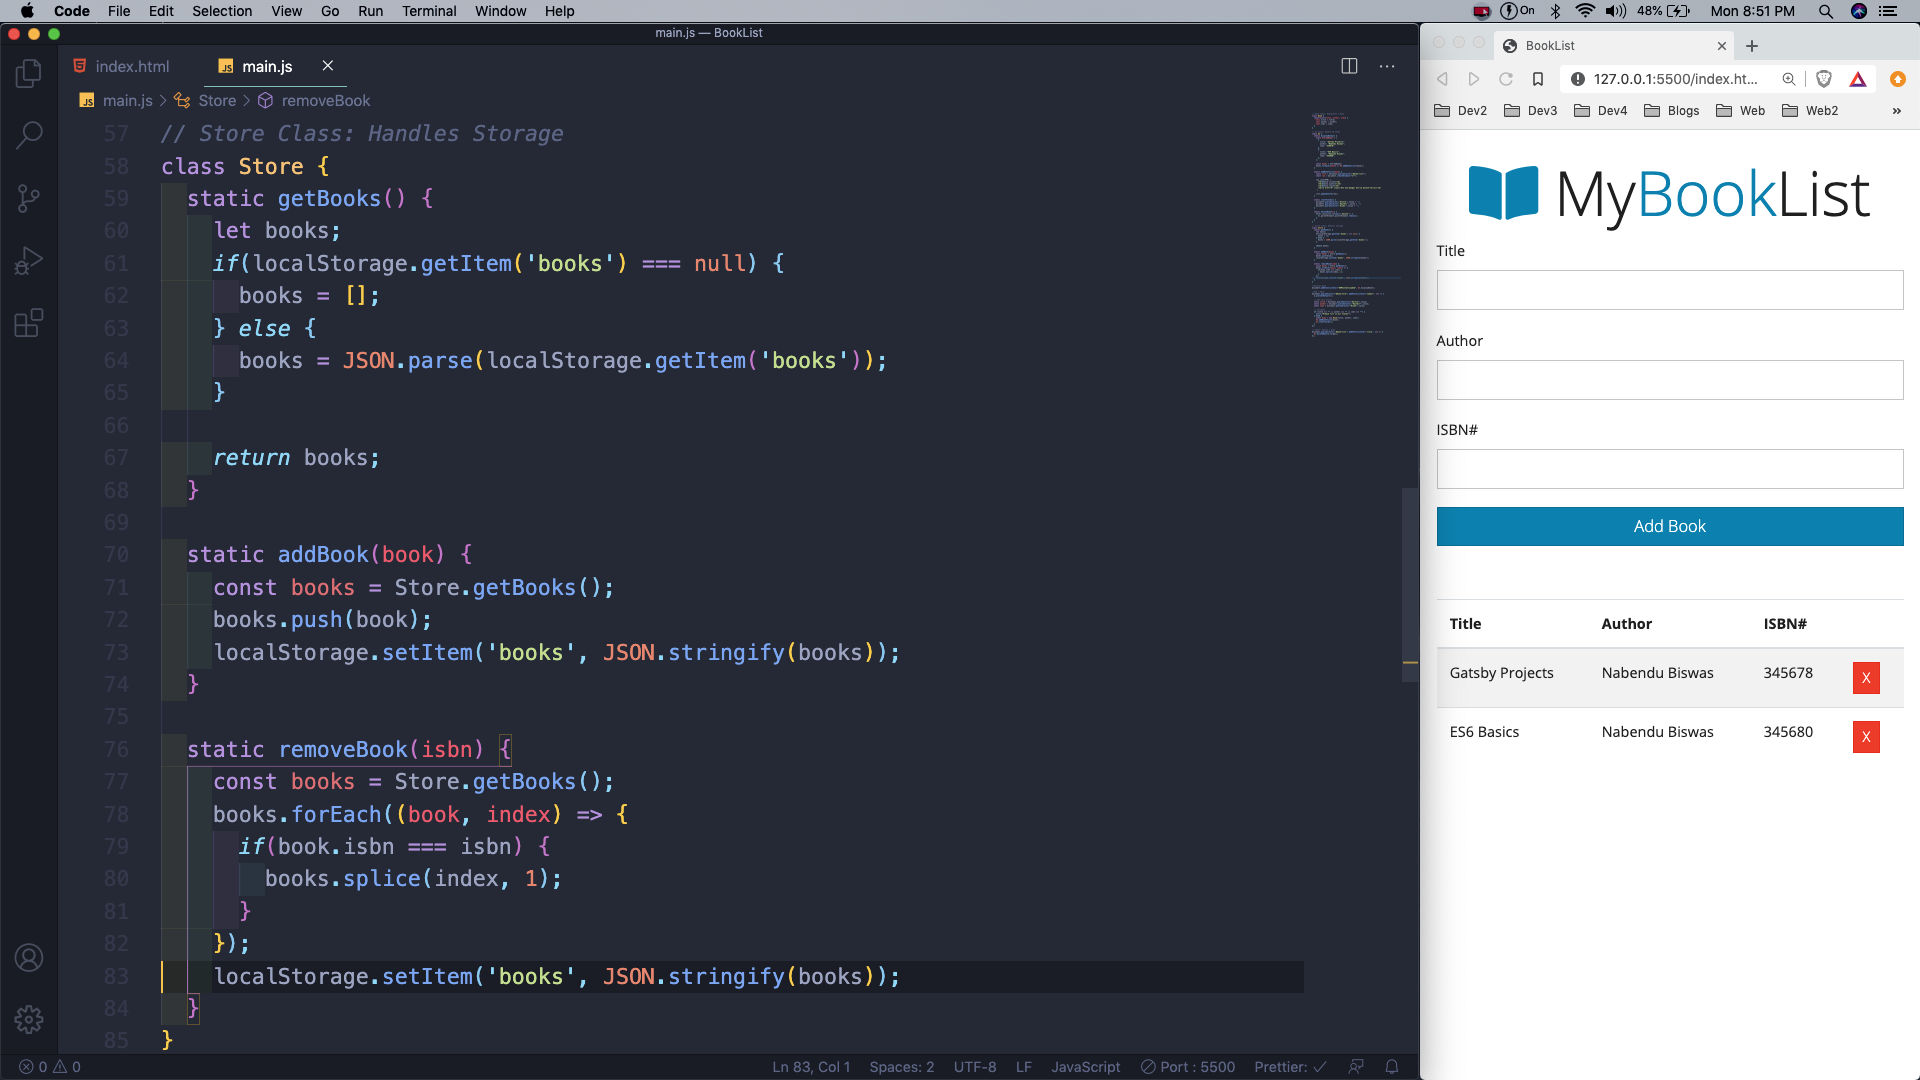Change indentation via Spaces: 2
The width and height of the screenshot is (1920, 1080).
coord(901,1067)
